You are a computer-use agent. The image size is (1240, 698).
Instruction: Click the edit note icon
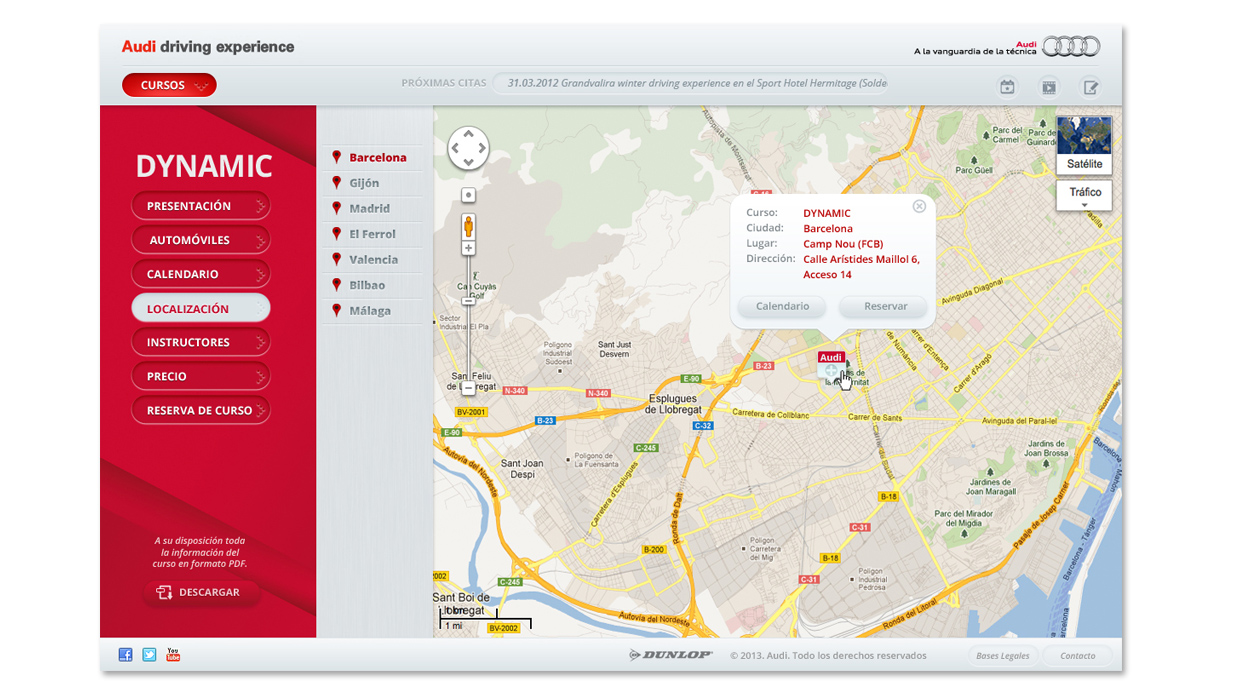(1091, 87)
